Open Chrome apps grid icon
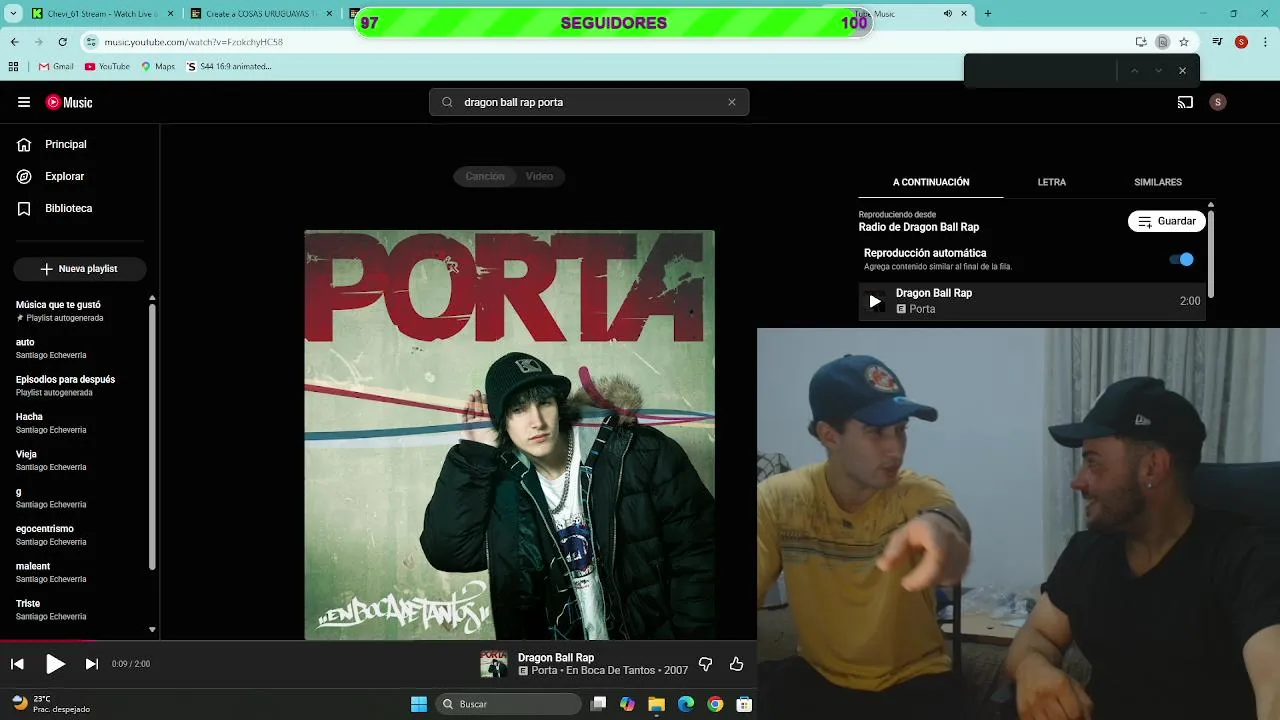 pos(13,66)
